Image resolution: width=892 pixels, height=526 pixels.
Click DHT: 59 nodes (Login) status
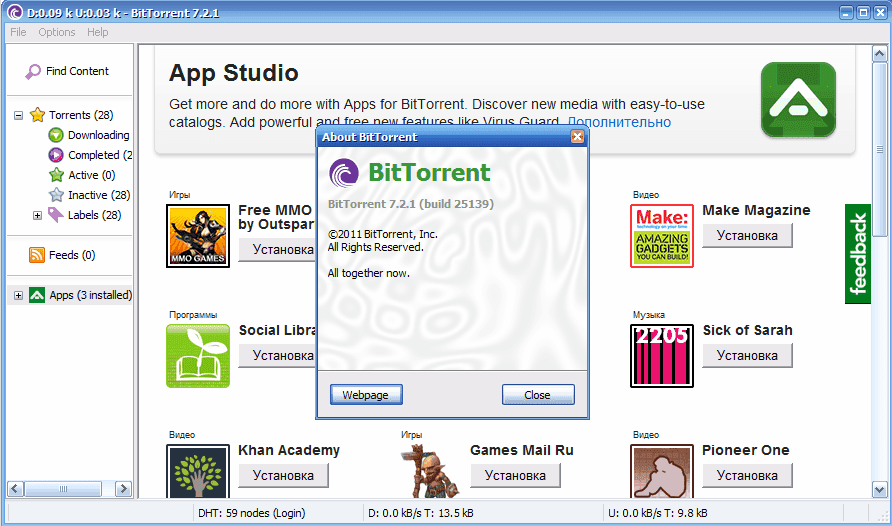click(251, 513)
